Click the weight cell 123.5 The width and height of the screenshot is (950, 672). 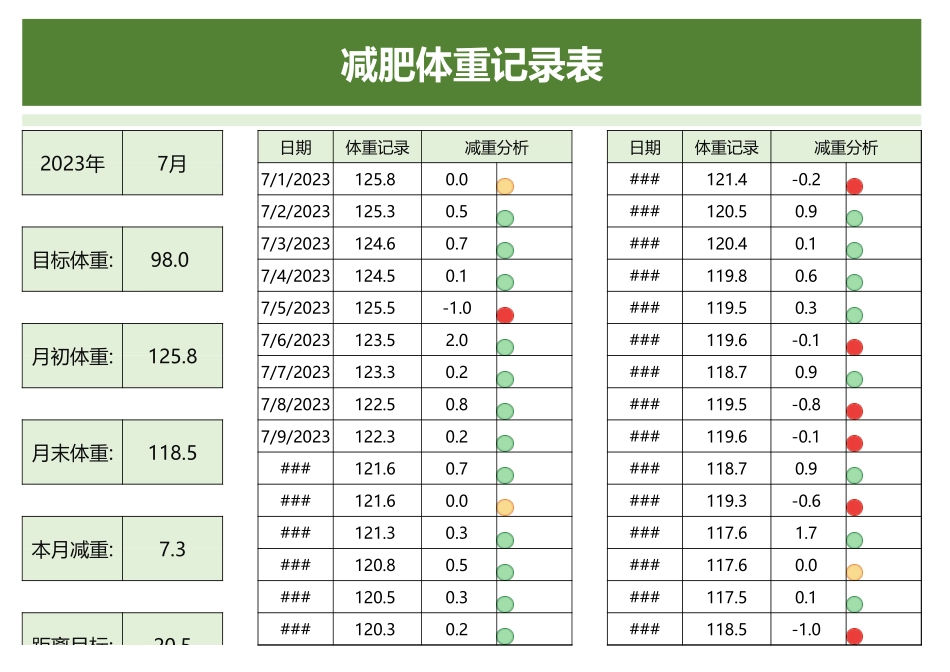coord(377,340)
